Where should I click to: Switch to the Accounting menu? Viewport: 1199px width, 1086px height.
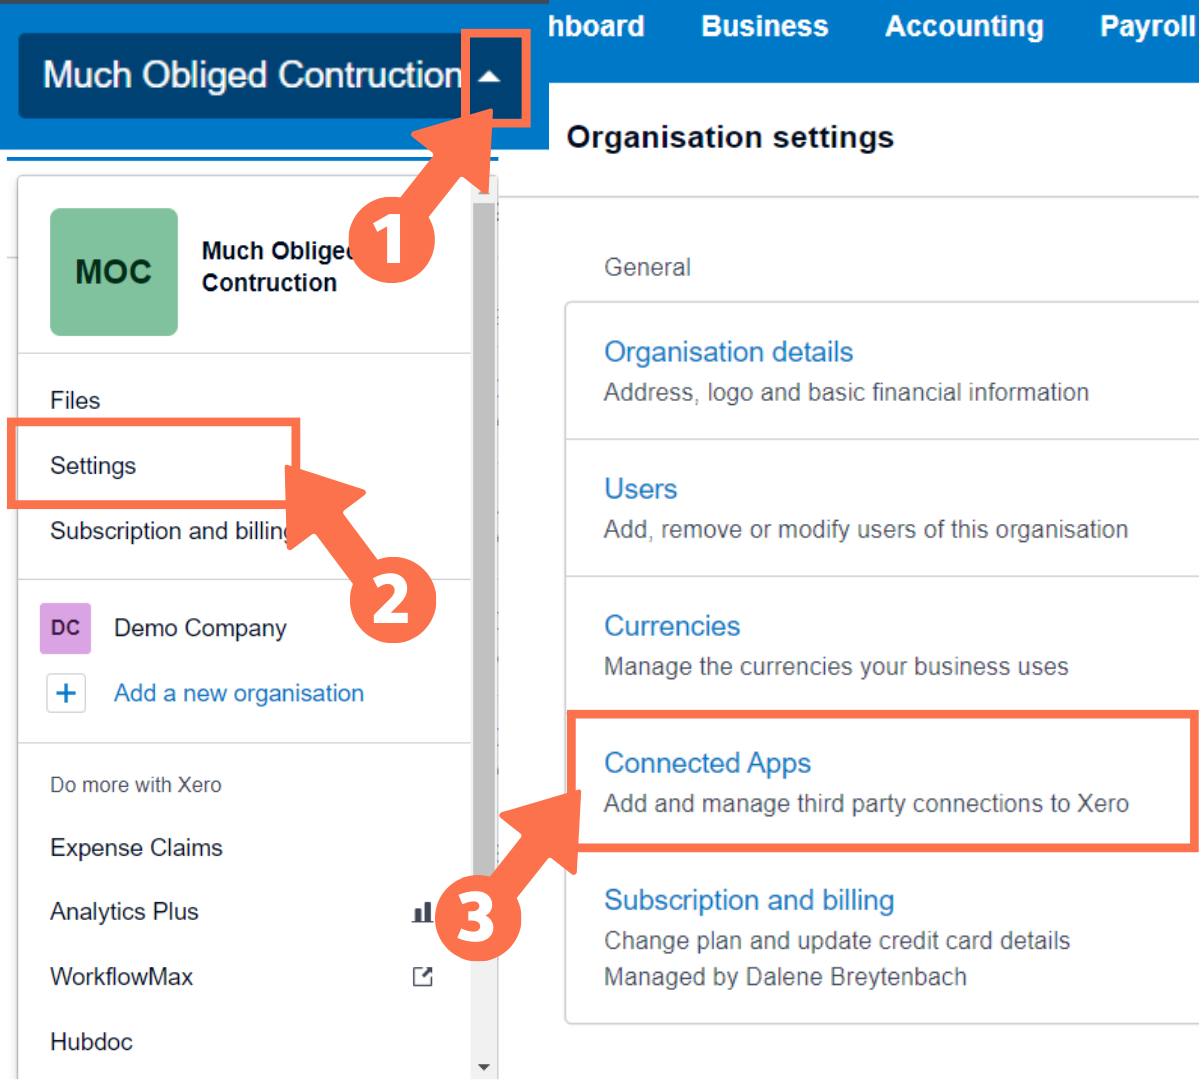tap(962, 27)
